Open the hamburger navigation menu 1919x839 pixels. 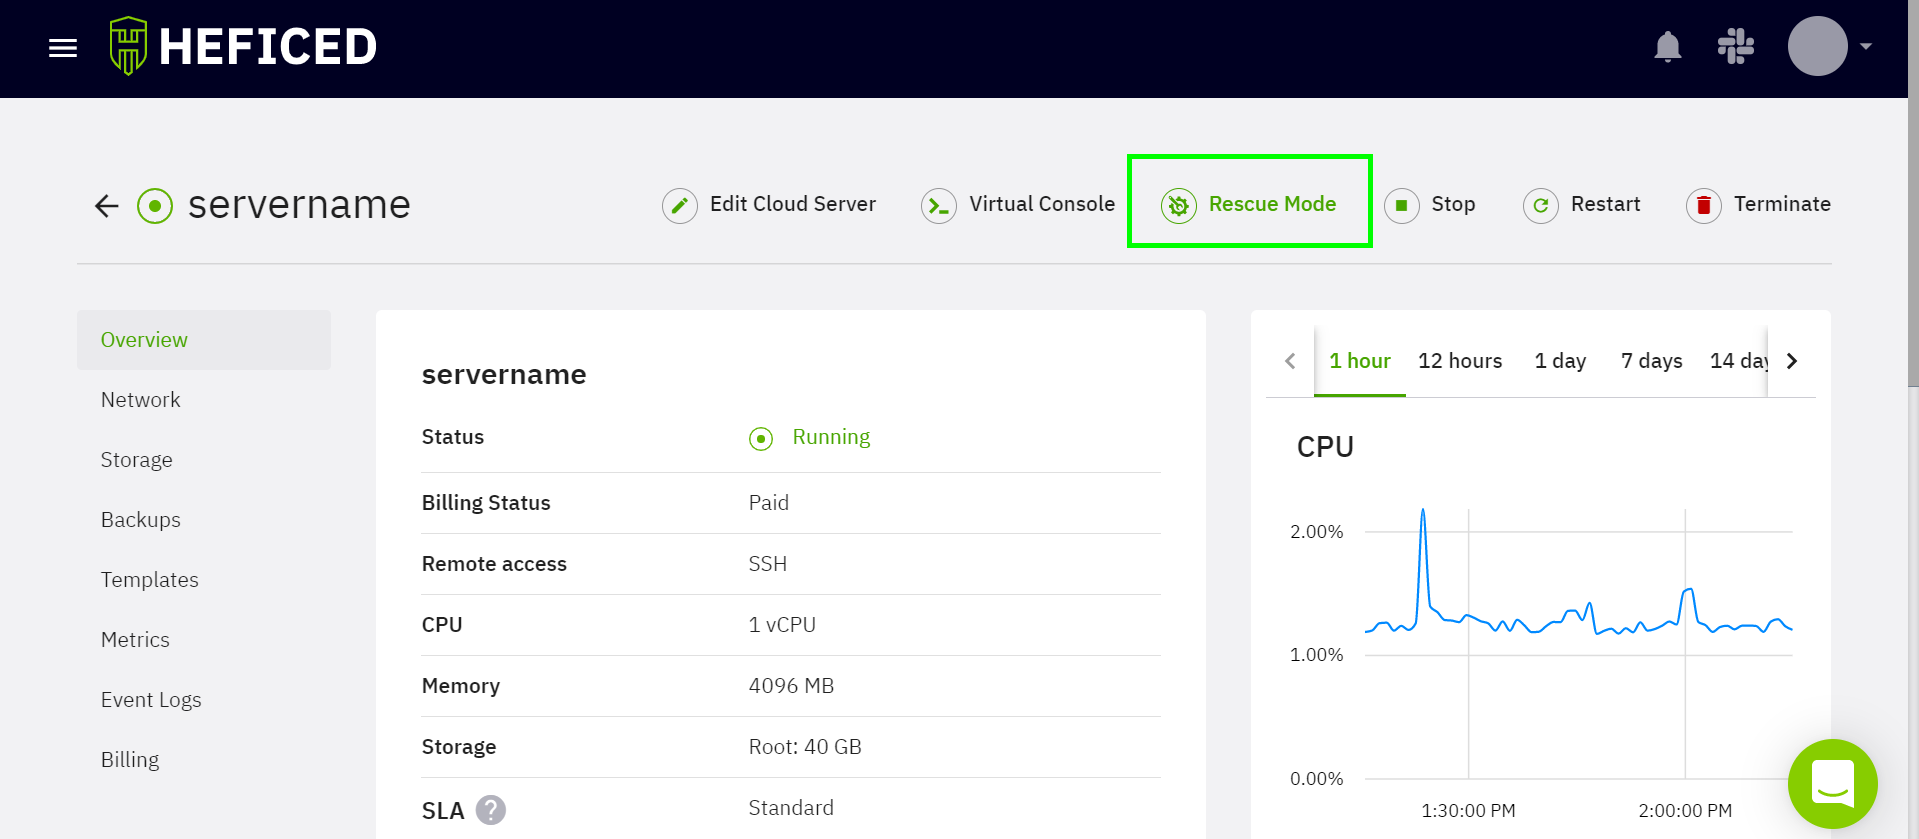point(63,48)
